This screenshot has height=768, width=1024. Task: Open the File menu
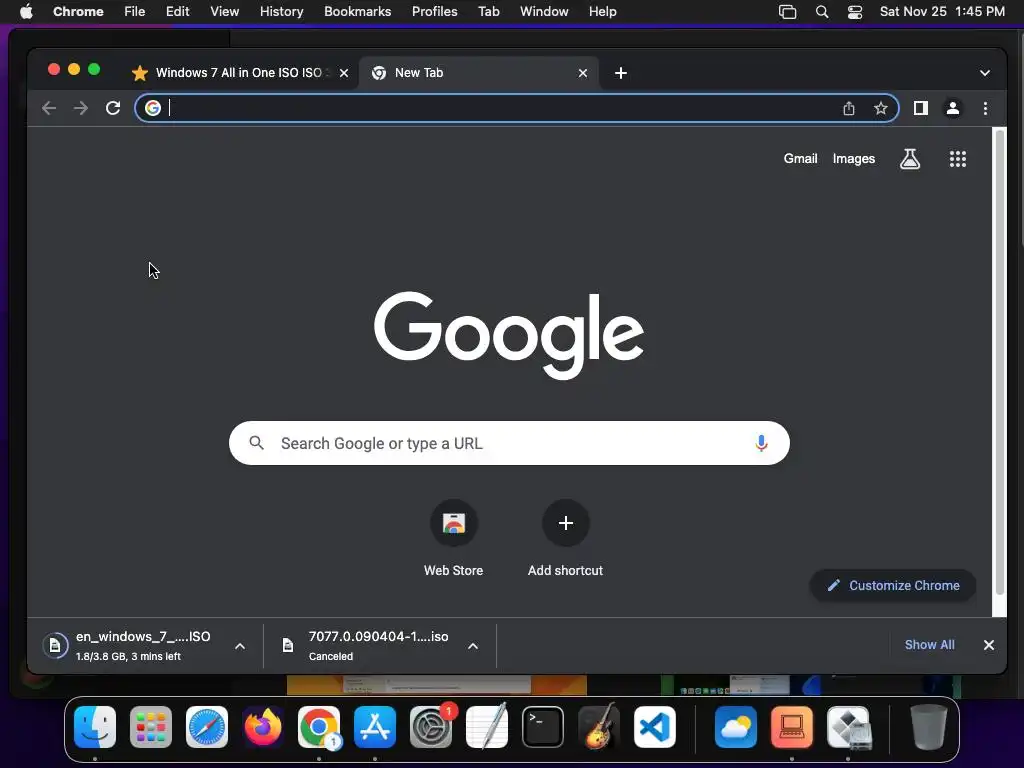coord(135,12)
